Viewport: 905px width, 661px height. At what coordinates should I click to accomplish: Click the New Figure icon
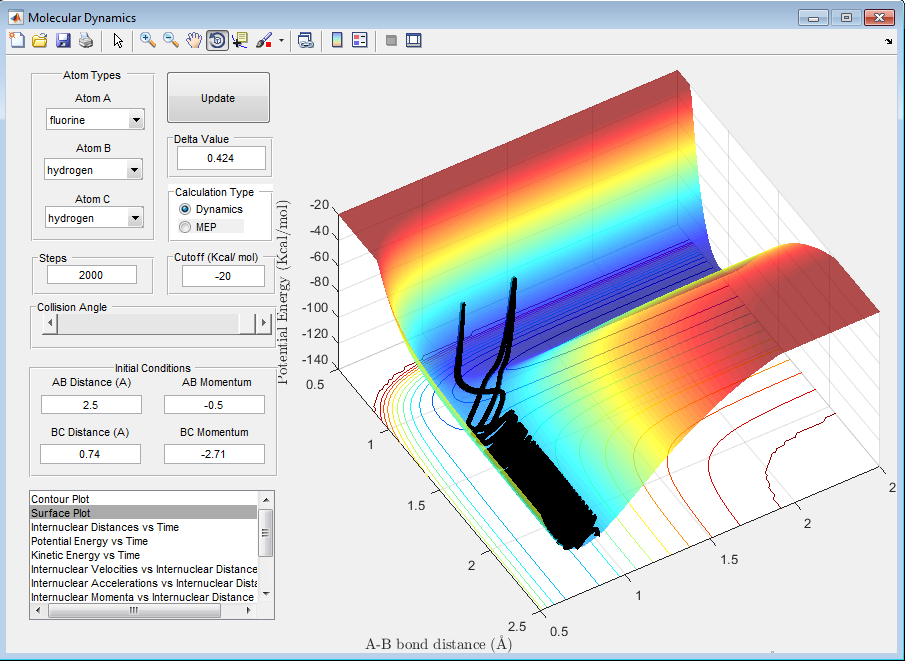17,40
